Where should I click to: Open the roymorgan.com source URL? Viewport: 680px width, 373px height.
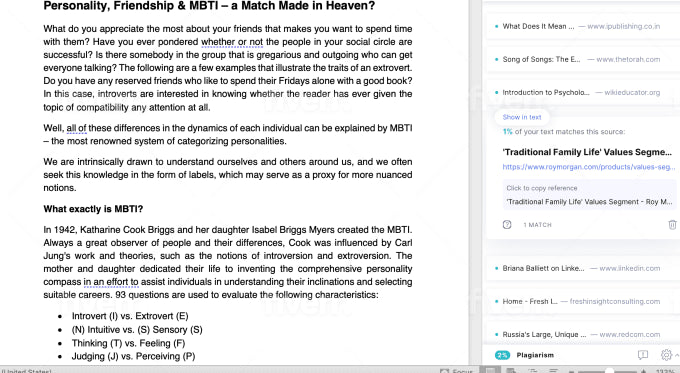tap(588, 167)
